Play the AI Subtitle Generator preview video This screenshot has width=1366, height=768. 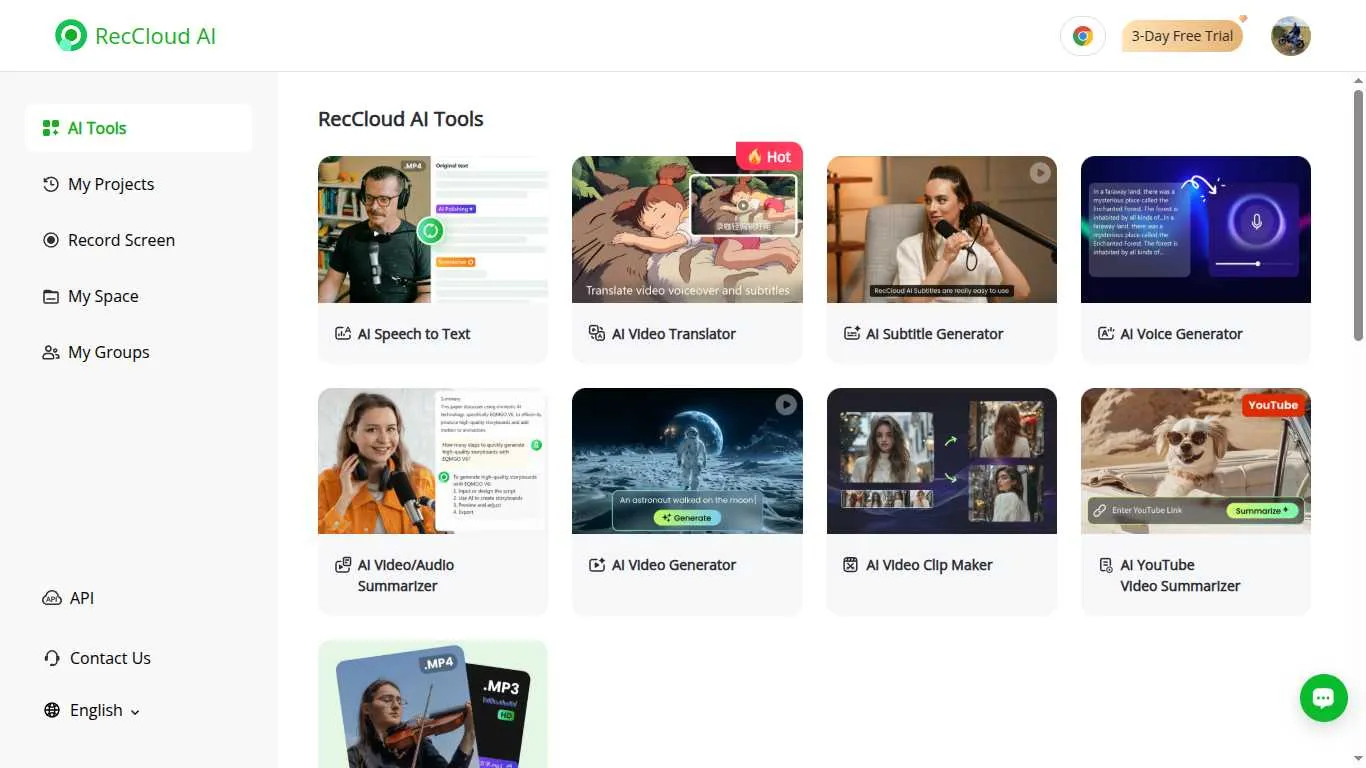[x=1040, y=173]
